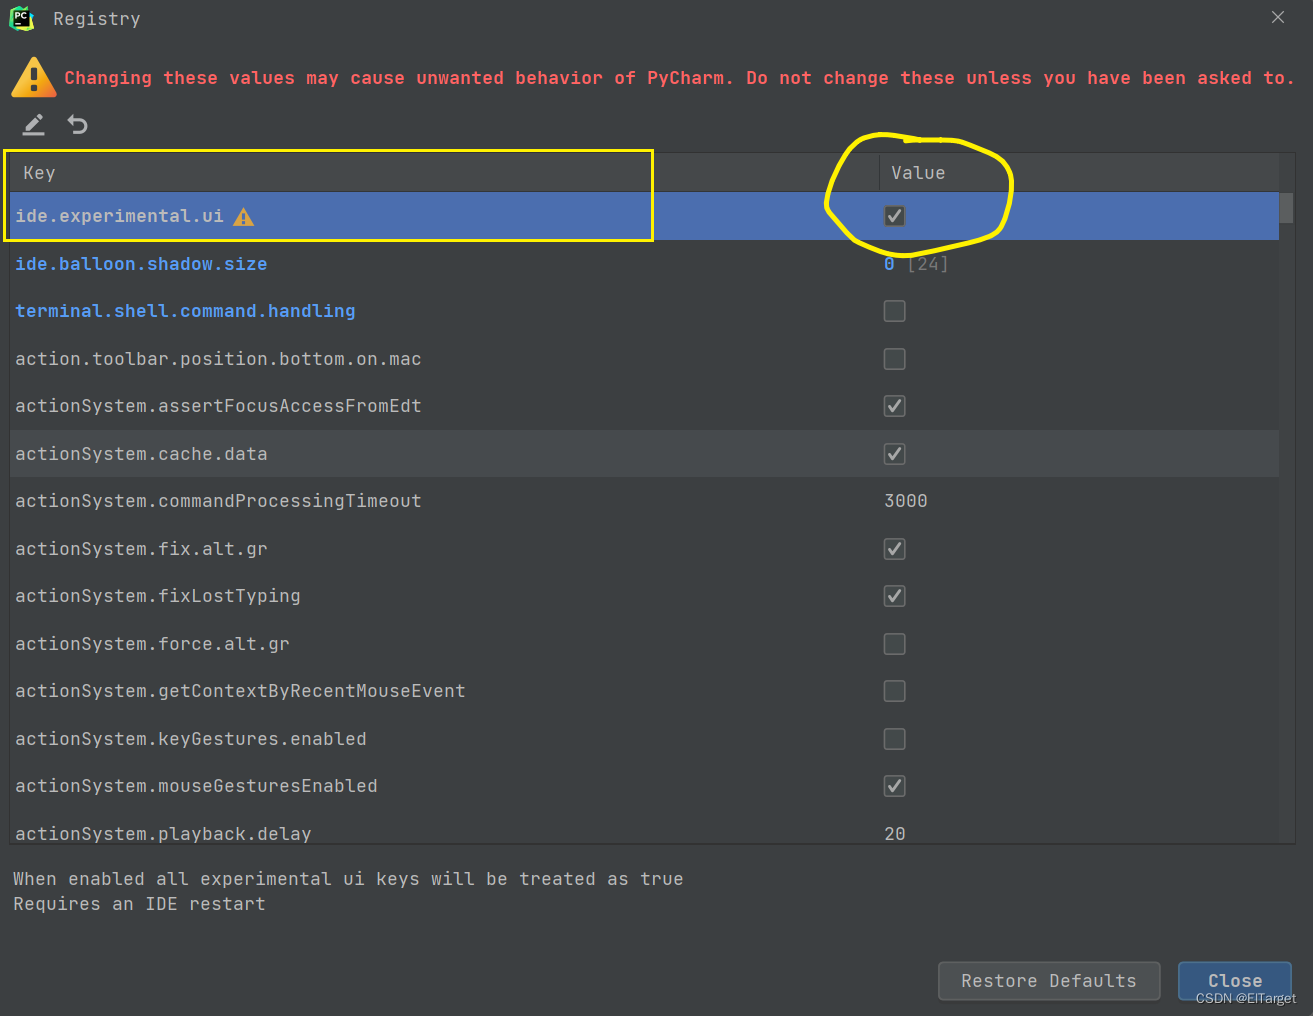
Task: Click the value 3000 of commandProcessingTimeout
Action: click(906, 501)
